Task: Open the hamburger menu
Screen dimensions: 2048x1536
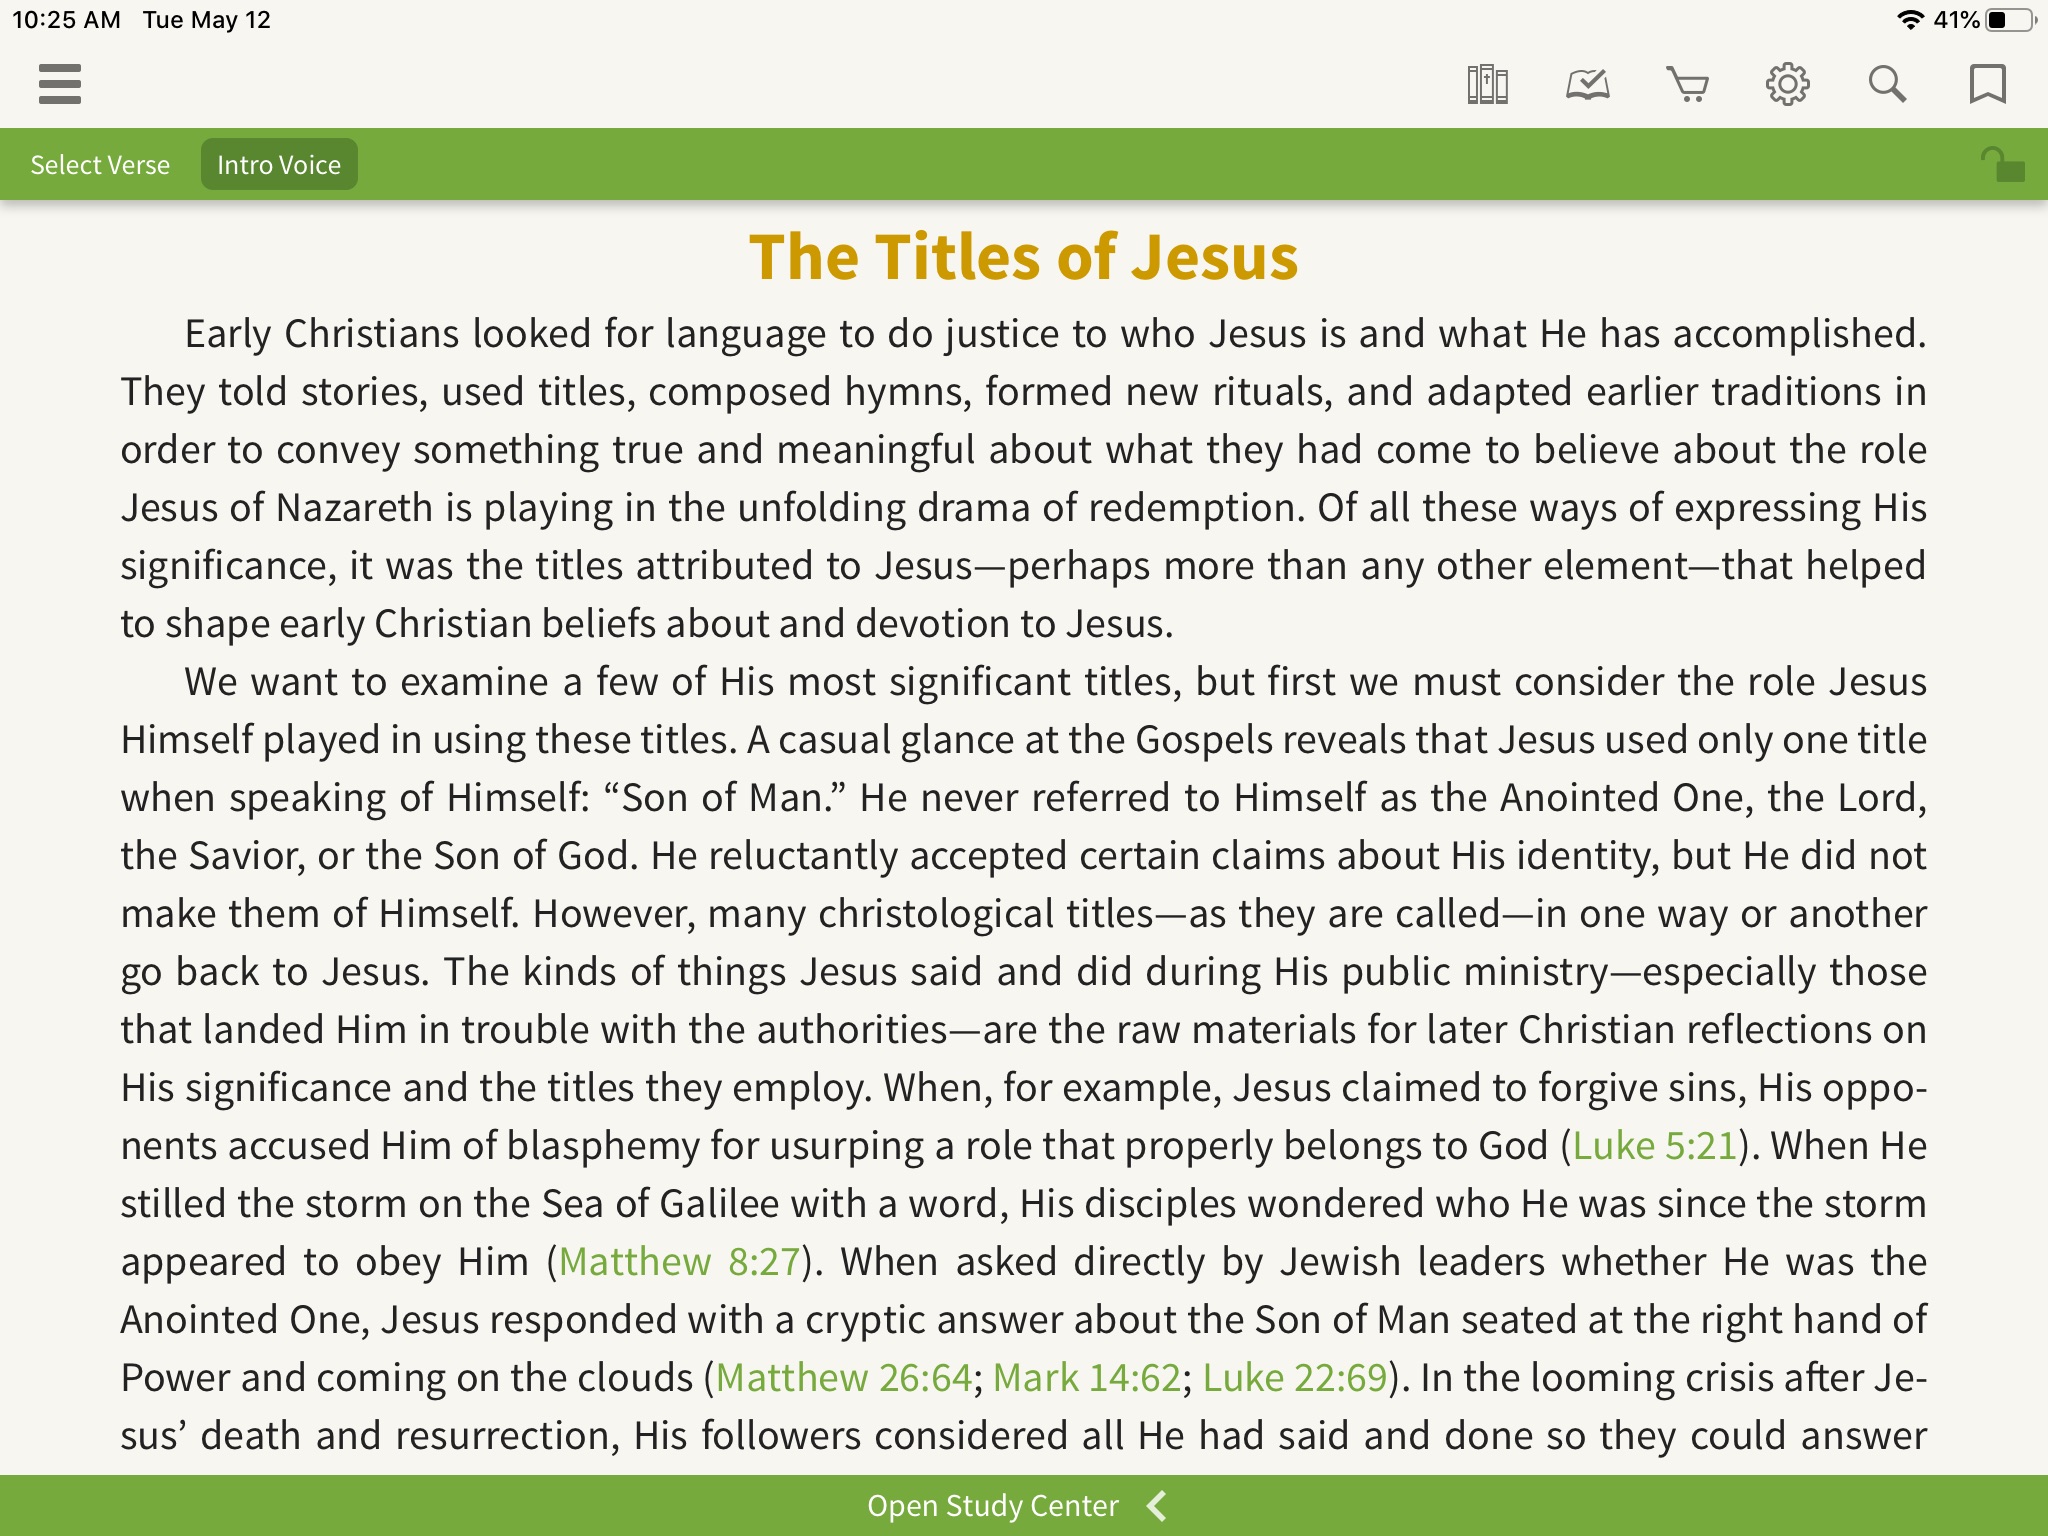Action: [x=60, y=84]
